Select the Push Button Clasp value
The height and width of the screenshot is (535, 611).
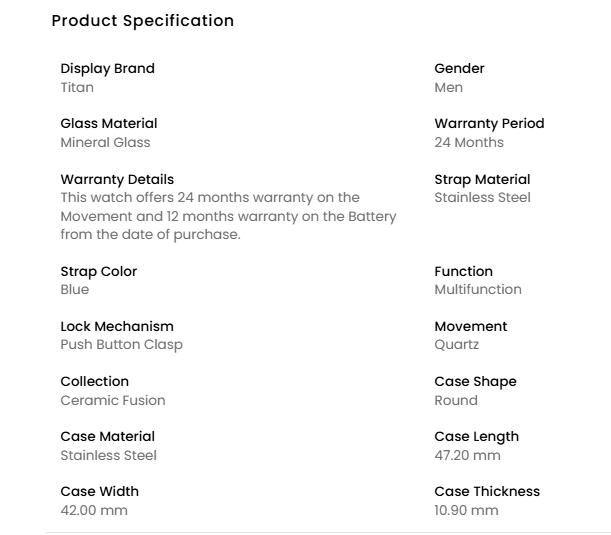click(121, 344)
